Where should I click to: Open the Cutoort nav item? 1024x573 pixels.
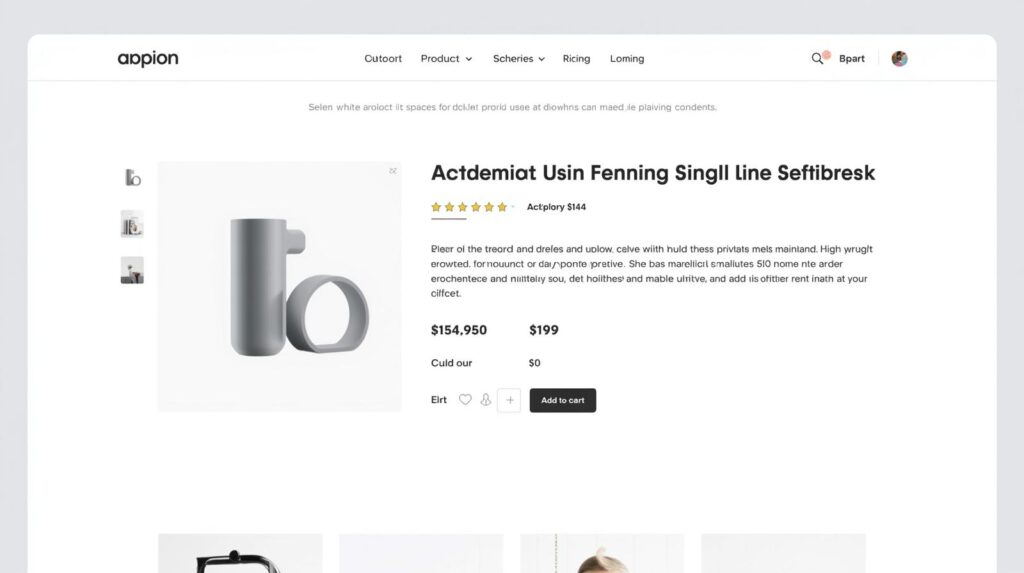coord(383,59)
